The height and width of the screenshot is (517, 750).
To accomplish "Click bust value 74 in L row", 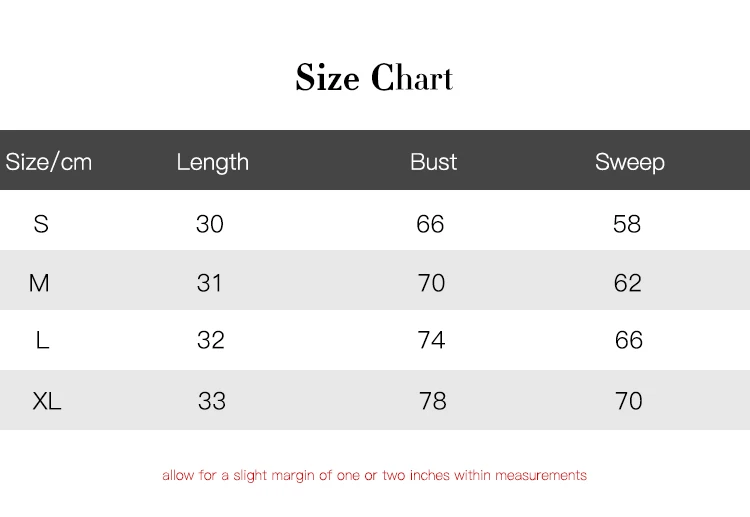I will click(x=431, y=341).
